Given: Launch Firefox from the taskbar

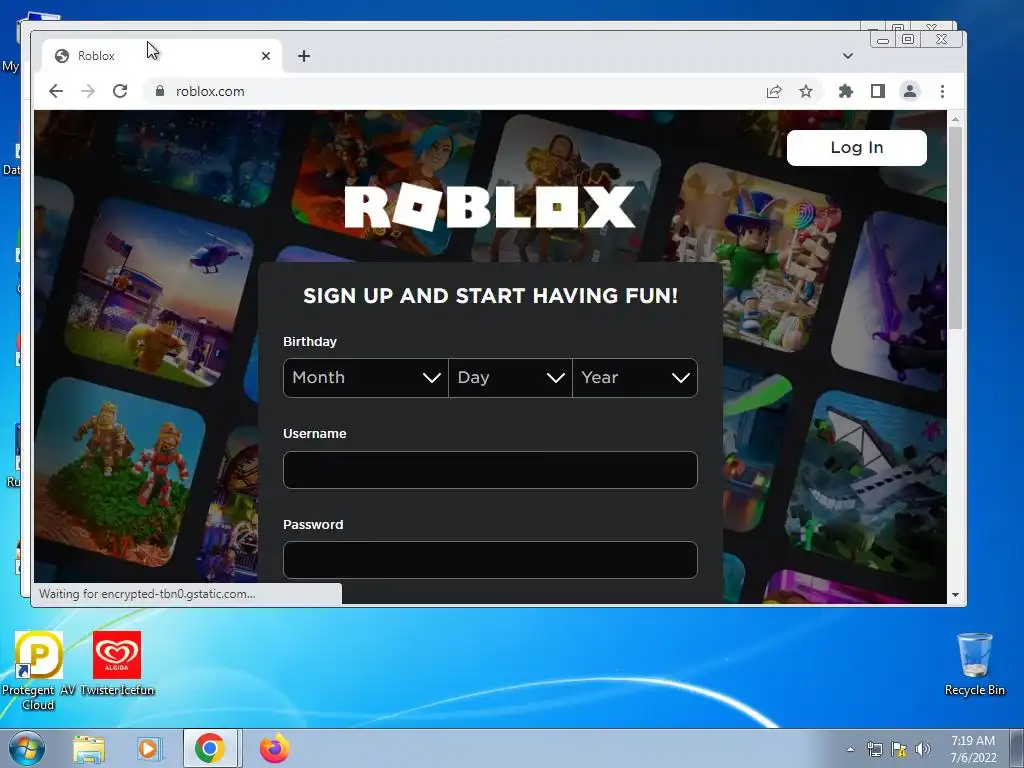Looking at the screenshot, I should [274, 748].
